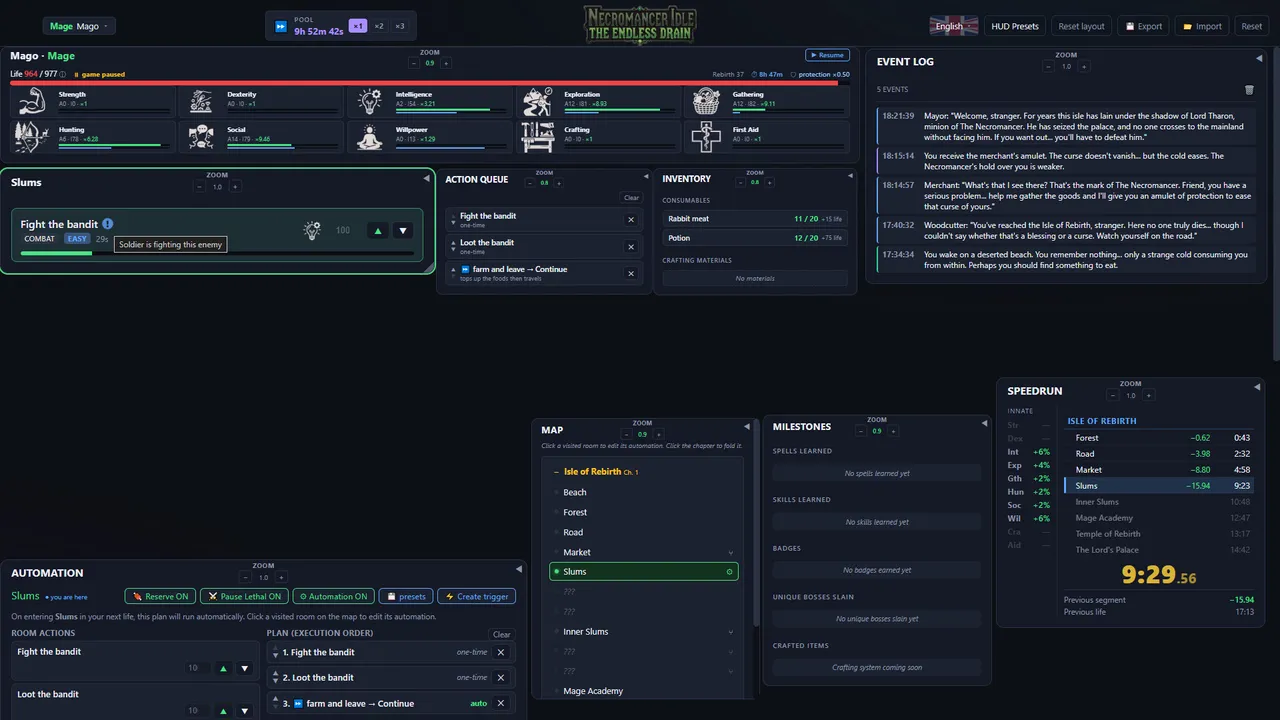Click the Exploration skill icon
Image resolution: width=1280 pixels, height=720 pixels.
(539, 102)
